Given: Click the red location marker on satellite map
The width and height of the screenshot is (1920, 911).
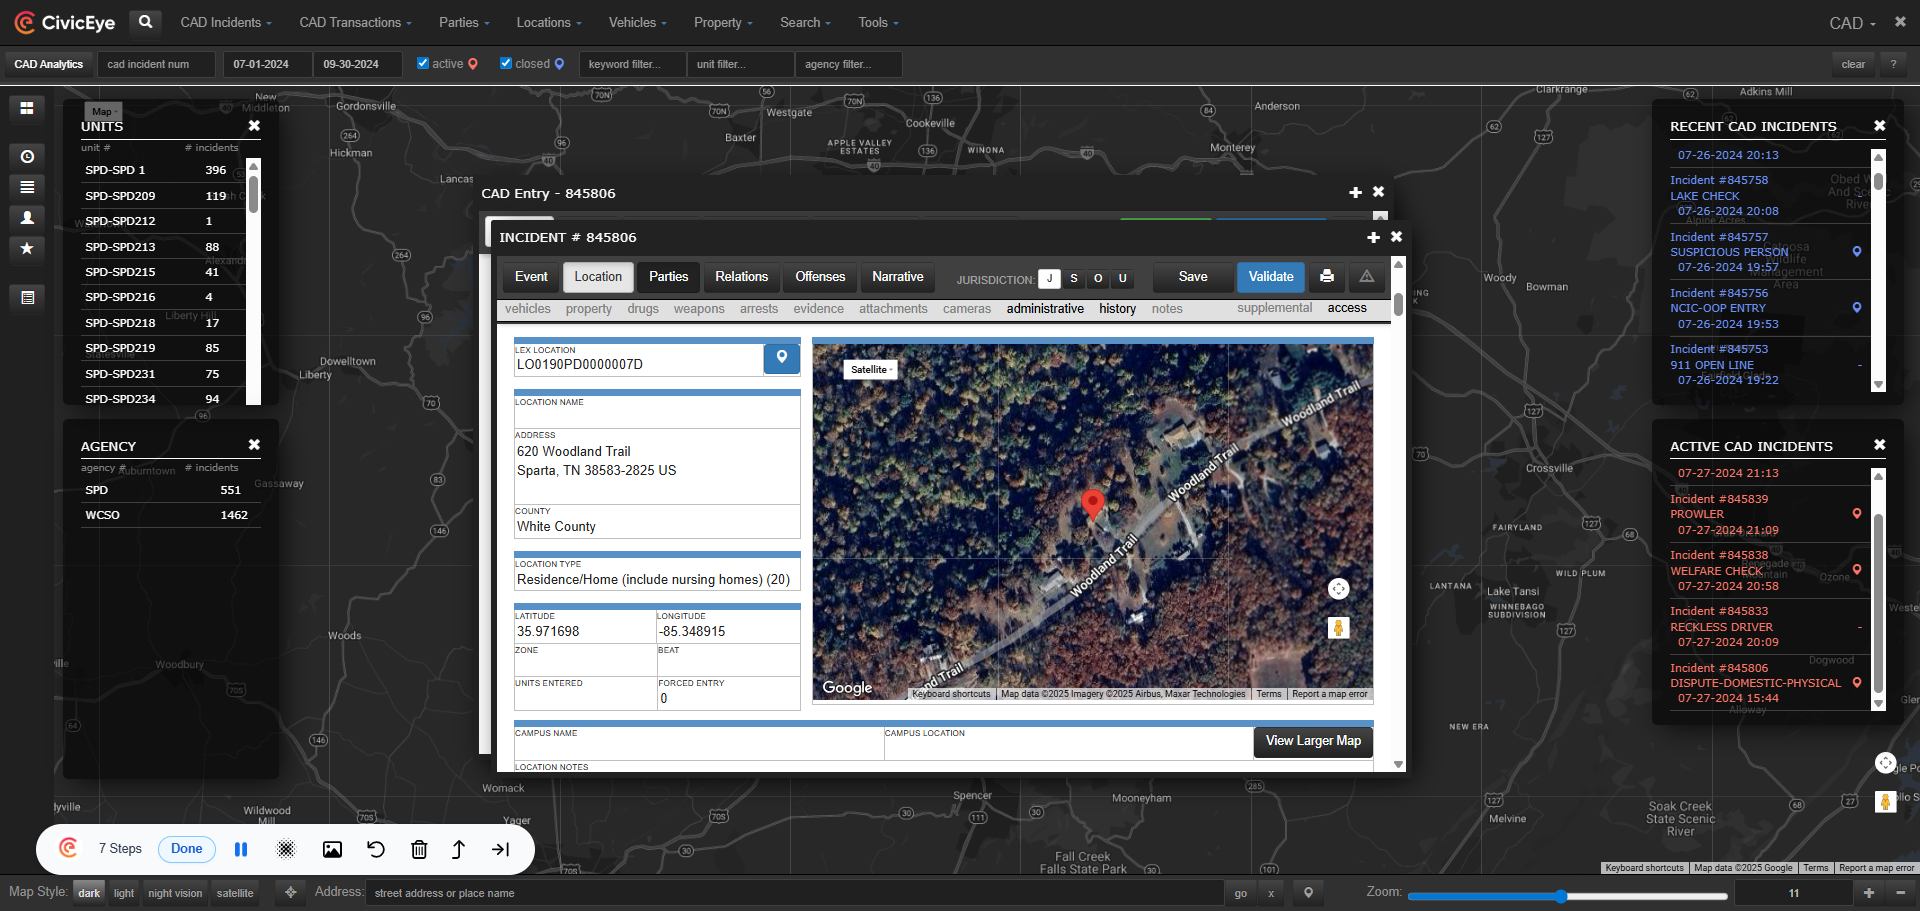Looking at the screenshot, I should click(1093, 503).
